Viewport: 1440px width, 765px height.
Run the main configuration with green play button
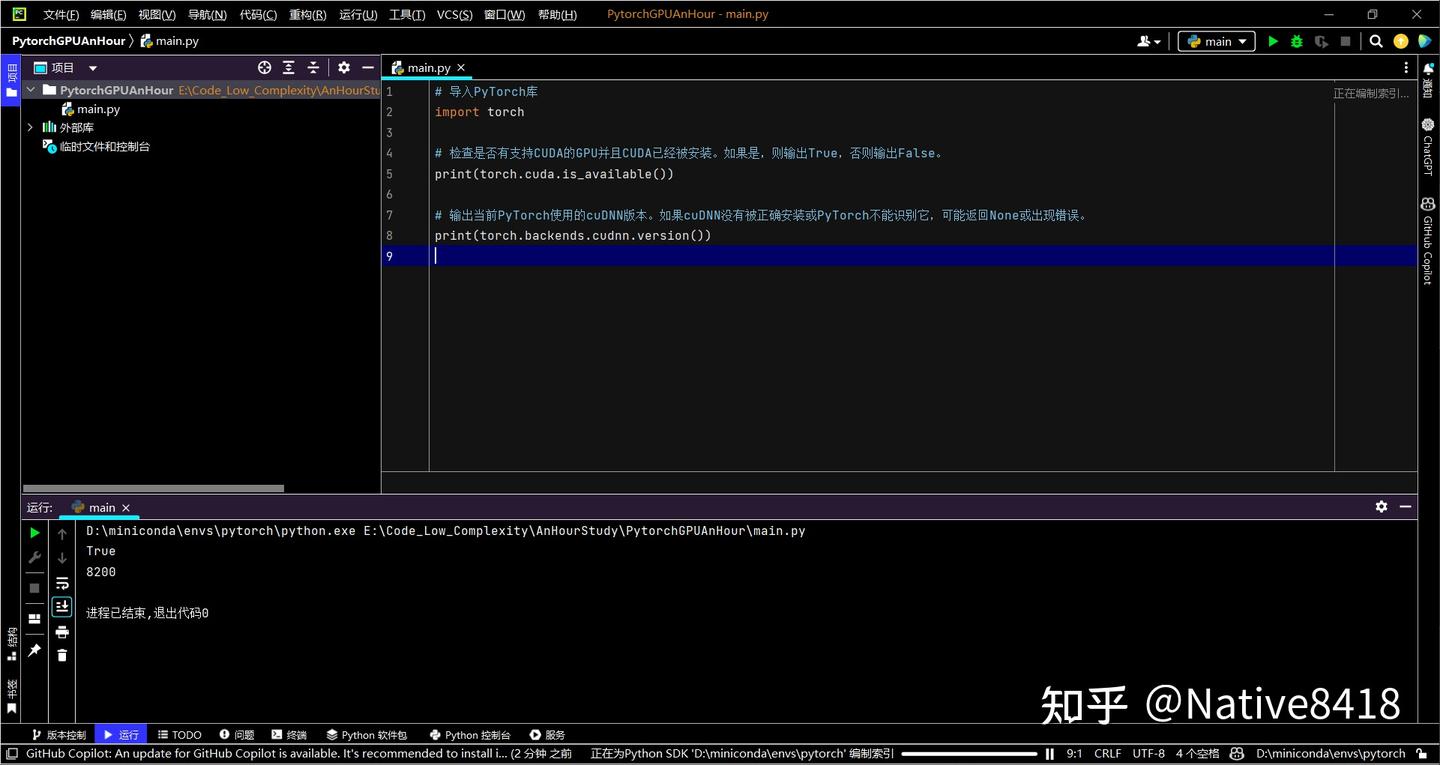coord(1271,41)
